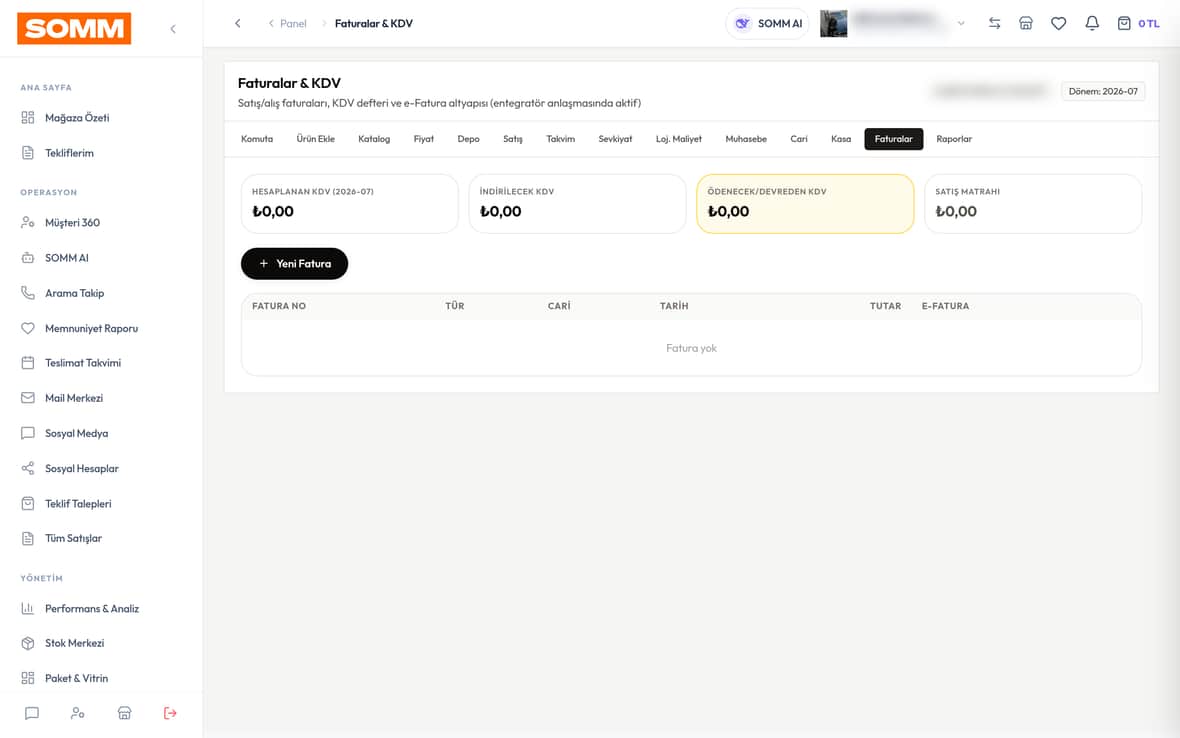Expand the user profile dropdown arrow
The height and width of the screenshot is (738, 1180).
click(x=961, y=23)
